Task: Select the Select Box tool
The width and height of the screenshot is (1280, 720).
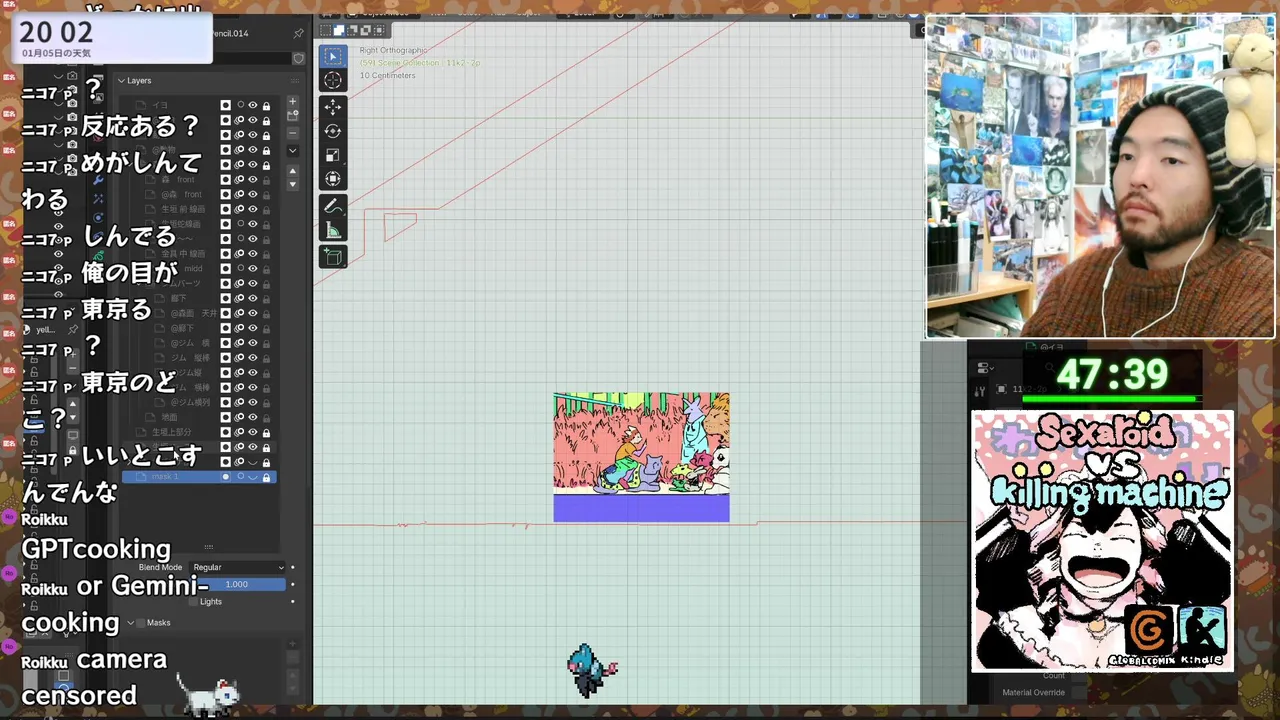Action: tap(333, 57)
